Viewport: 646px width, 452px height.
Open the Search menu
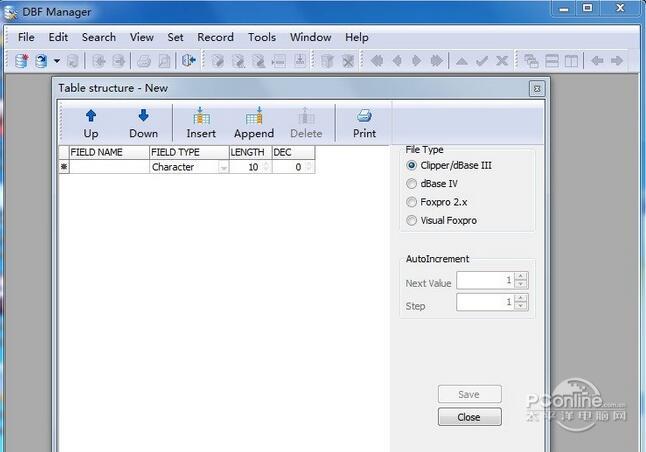click(x=99, y=37)
